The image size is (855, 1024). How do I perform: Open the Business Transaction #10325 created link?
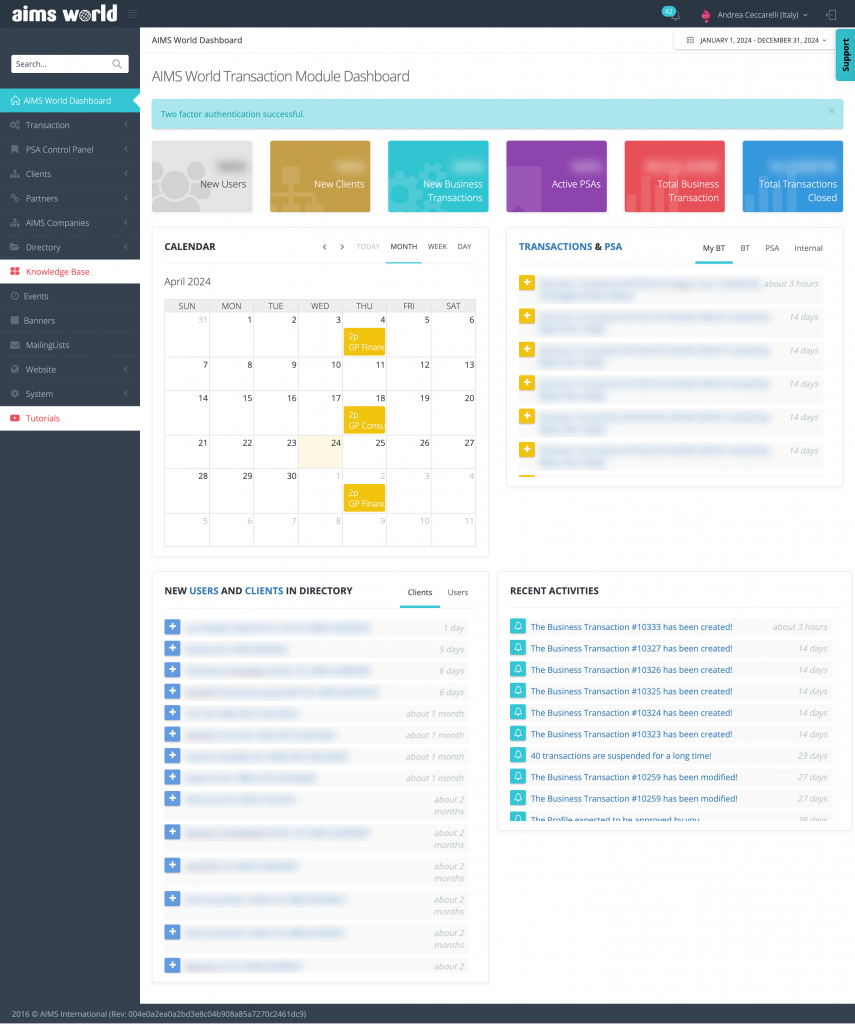[x=631, y=692]
